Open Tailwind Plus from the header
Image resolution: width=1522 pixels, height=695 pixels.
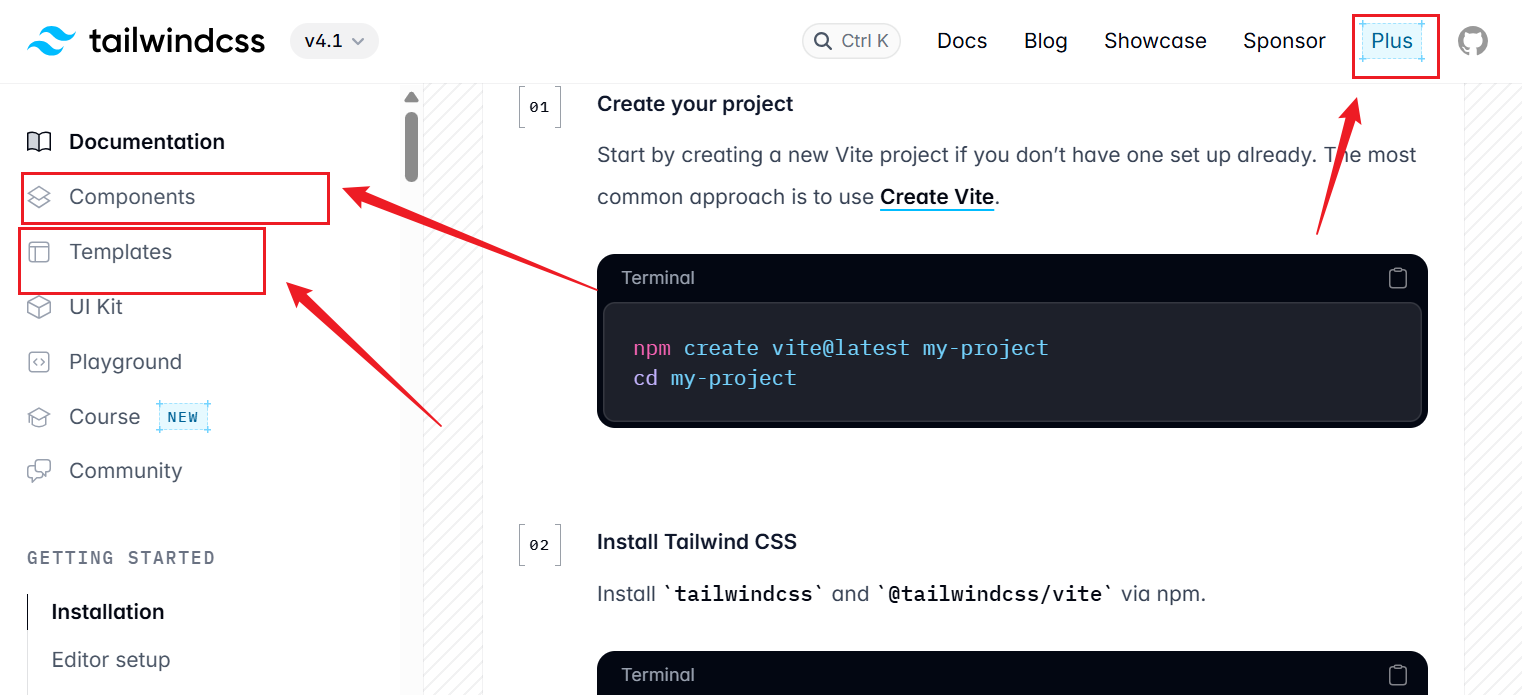pos(1391,41)
